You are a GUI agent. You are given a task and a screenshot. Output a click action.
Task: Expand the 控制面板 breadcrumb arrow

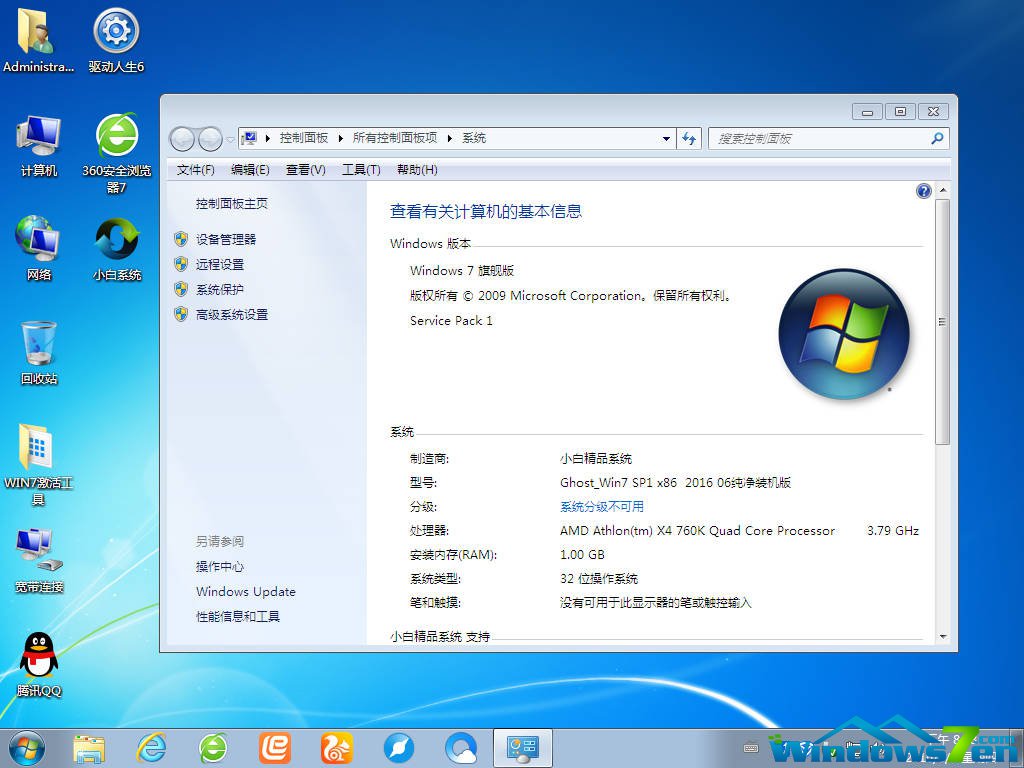coord(341,138)
